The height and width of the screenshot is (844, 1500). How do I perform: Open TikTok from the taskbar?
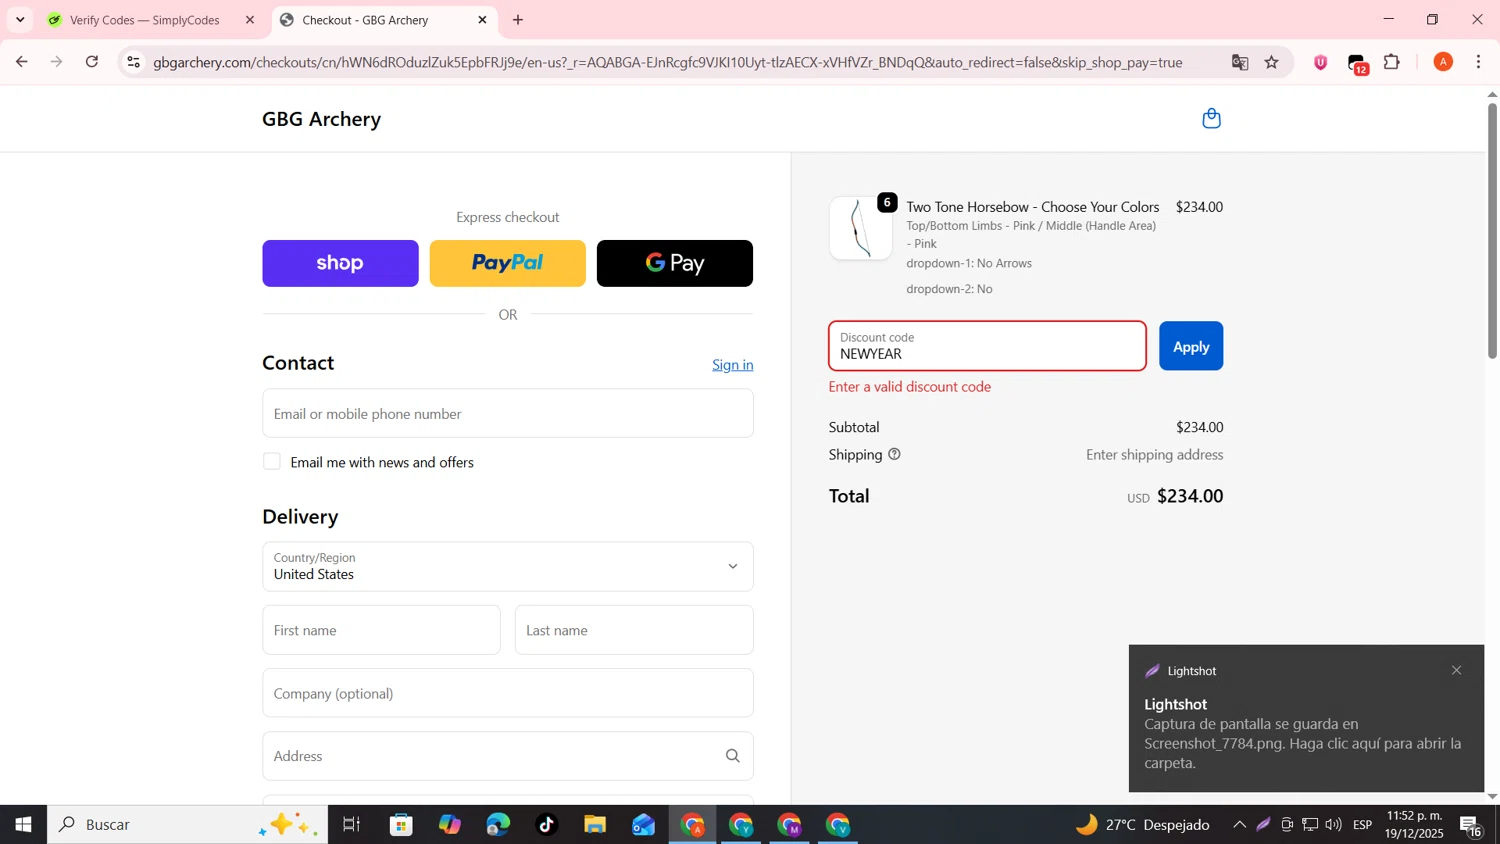pos(546,825)
